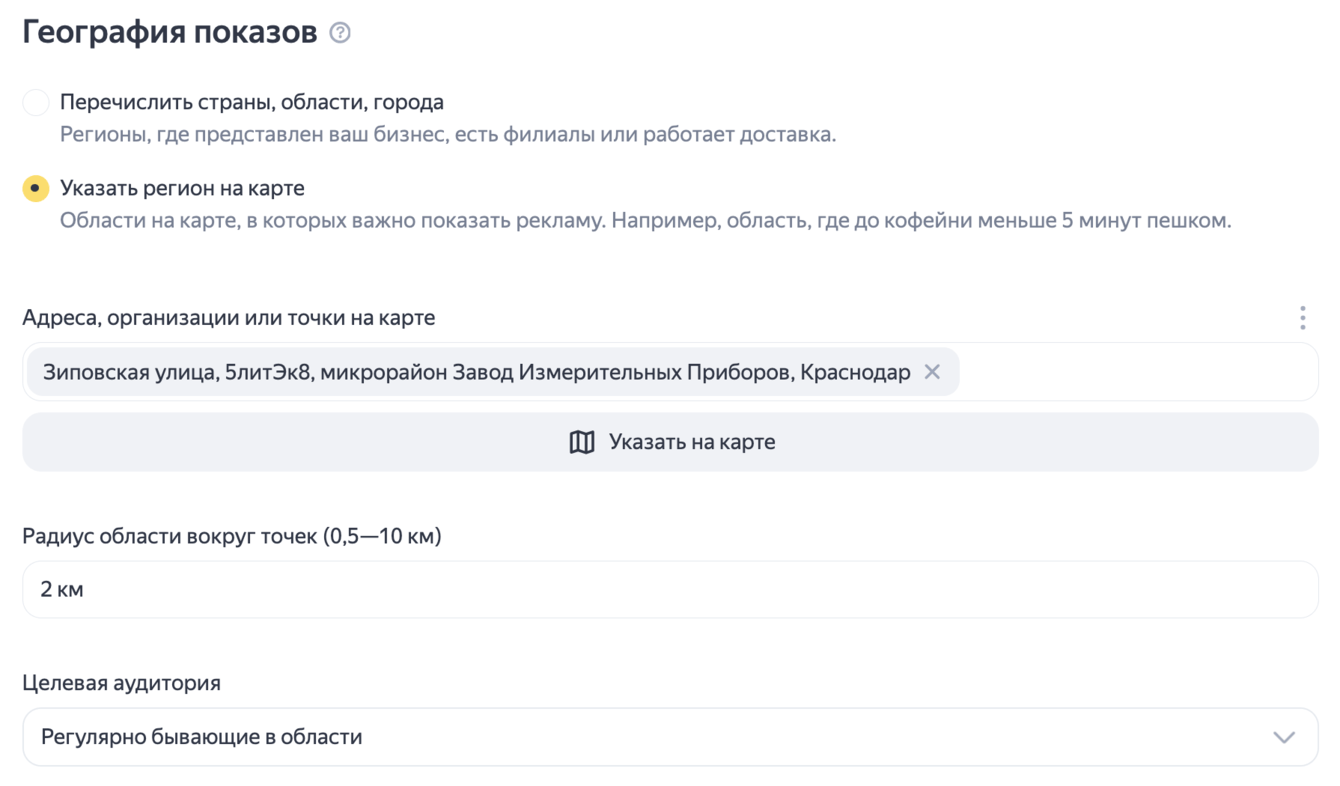Click the Целевая аудитория field label
Viewport: 1340px width, 786px height.
122,683
